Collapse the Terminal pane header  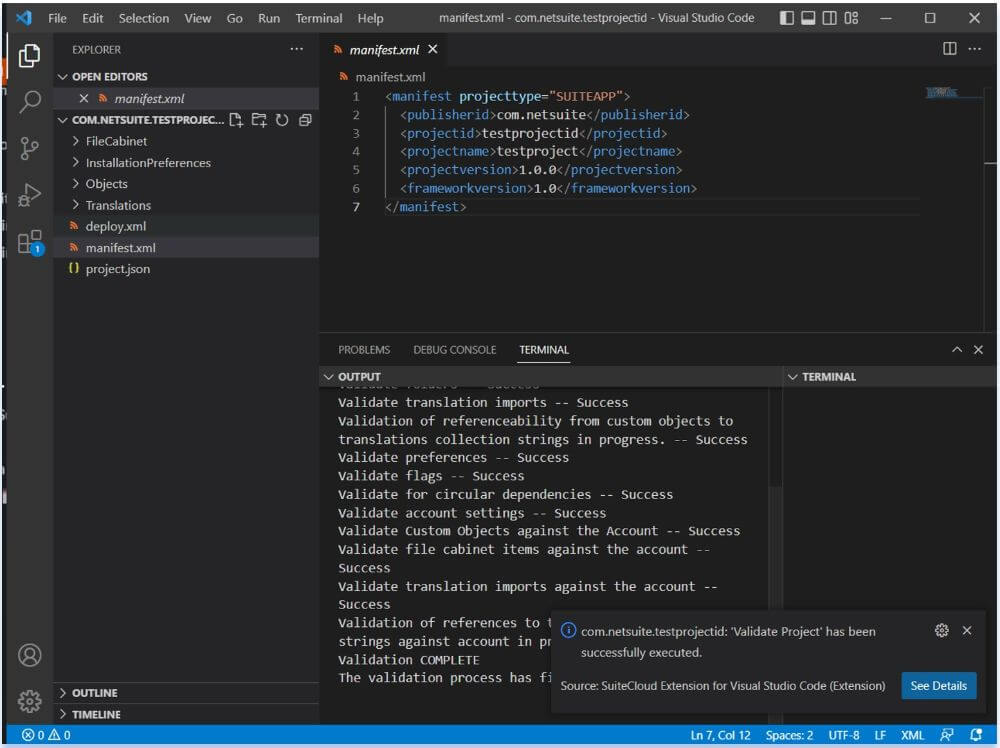point(890,377)
